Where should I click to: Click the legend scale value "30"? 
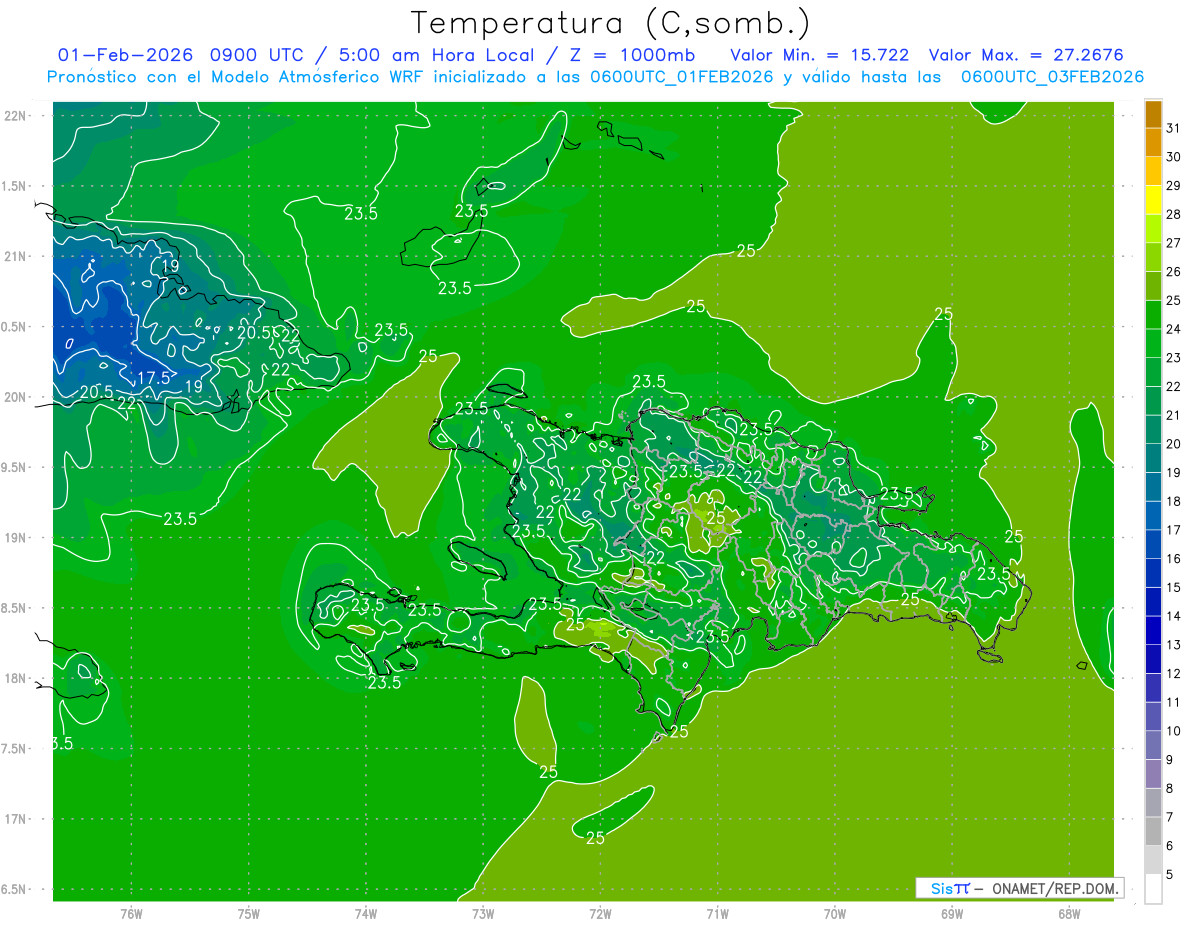click(x=1174, y=157)
